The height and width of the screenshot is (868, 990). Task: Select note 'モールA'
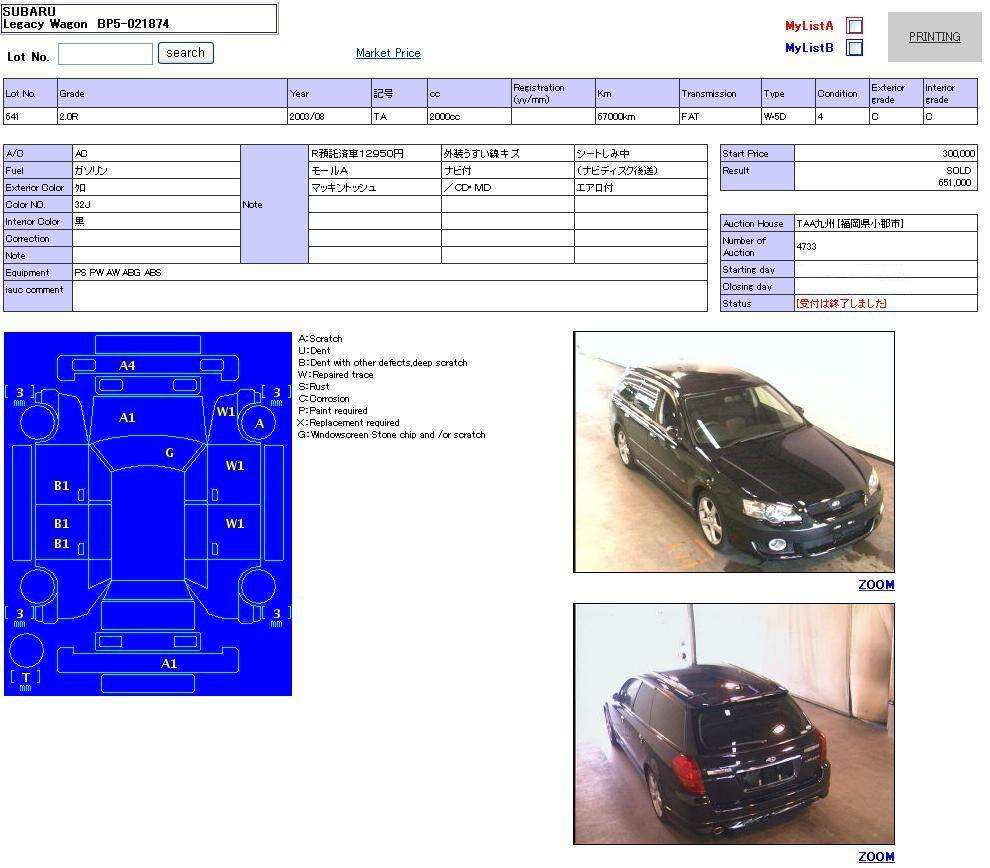coord(329,170)
